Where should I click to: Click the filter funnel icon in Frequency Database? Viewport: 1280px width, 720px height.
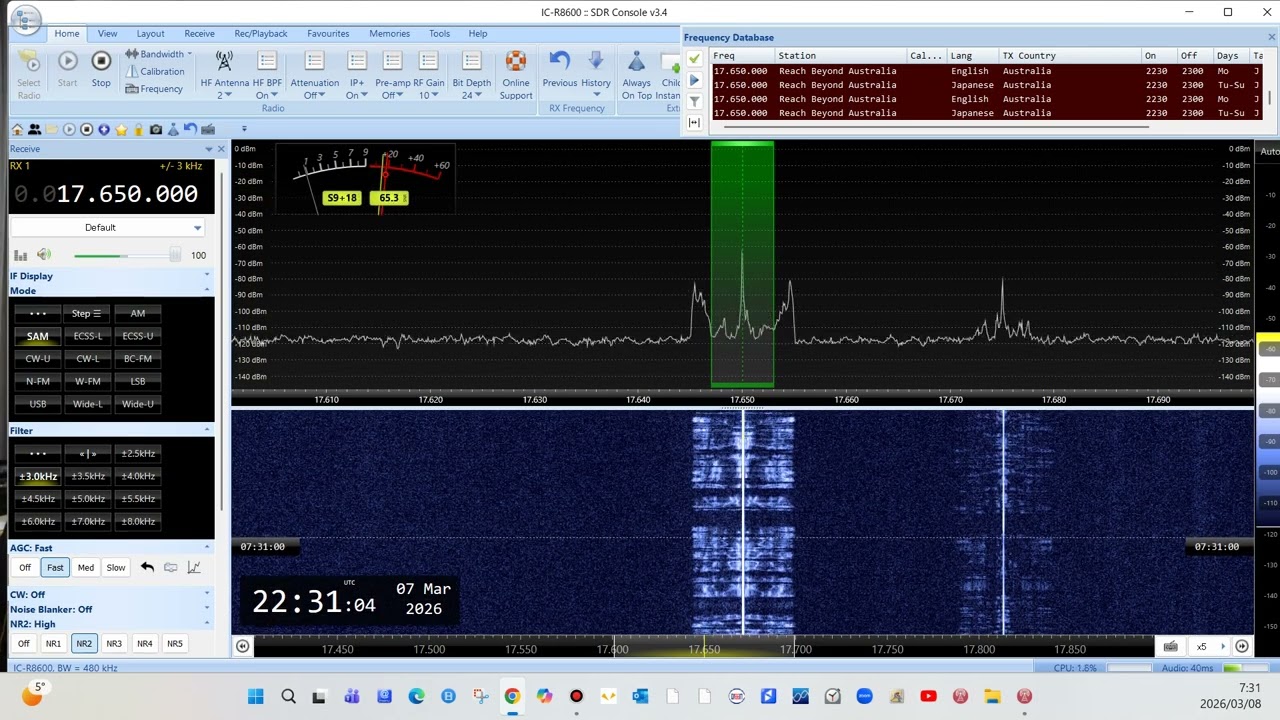click(x=695, y=101)
